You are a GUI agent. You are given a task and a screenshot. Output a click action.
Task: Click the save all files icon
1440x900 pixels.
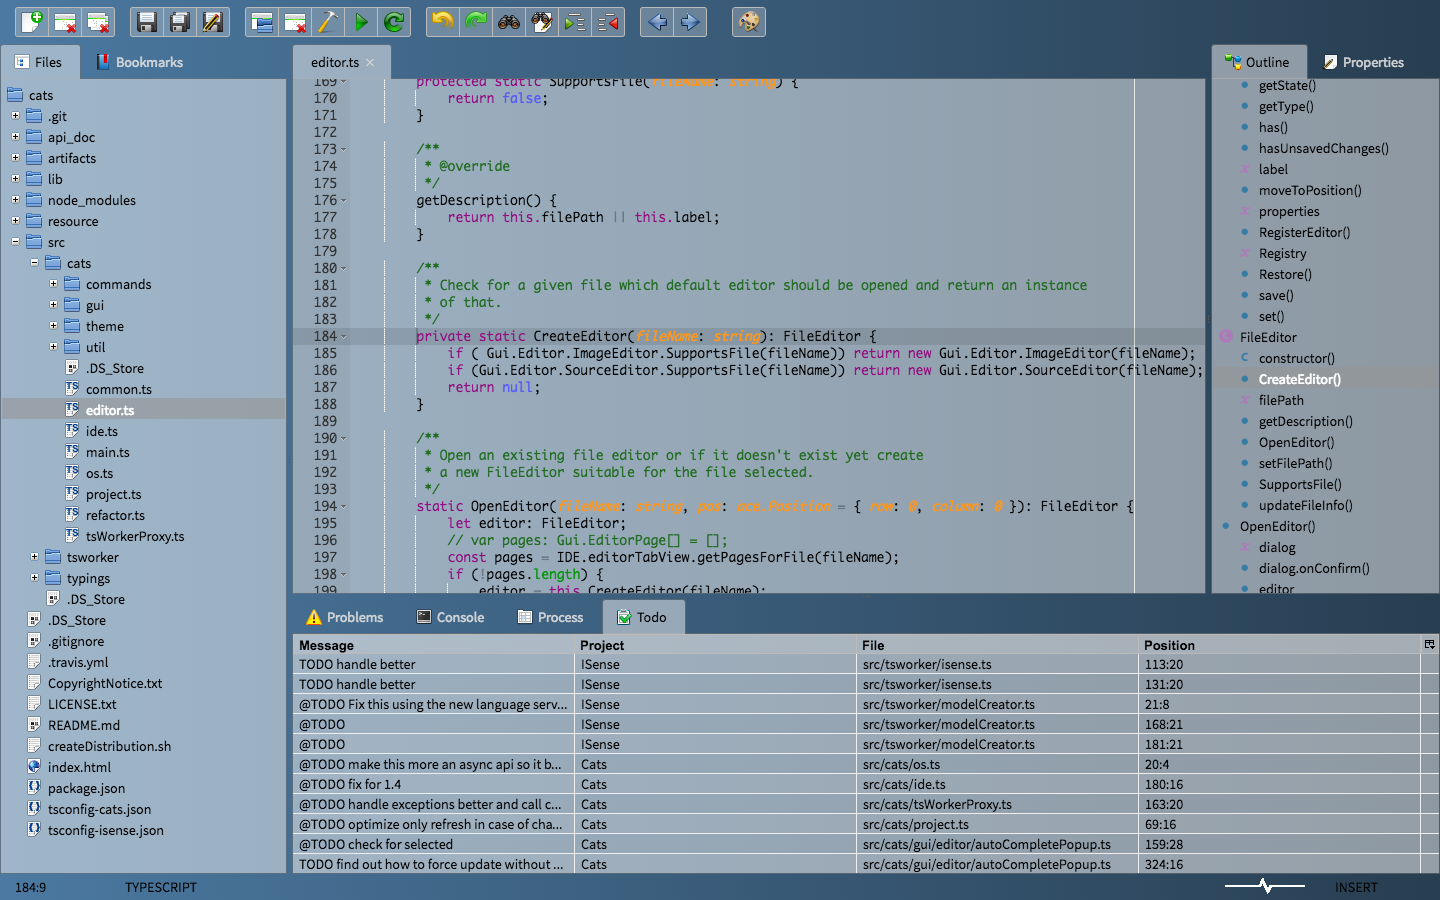coord(180,21)
